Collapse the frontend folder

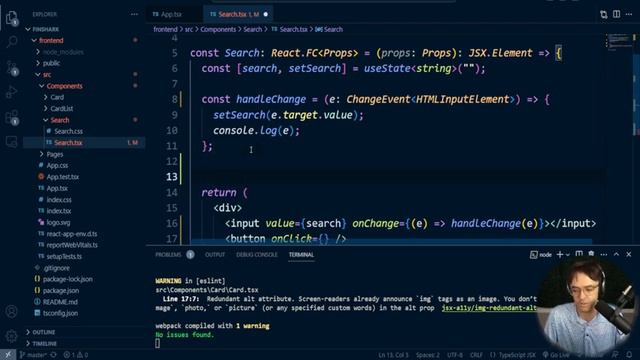(51, 40)
